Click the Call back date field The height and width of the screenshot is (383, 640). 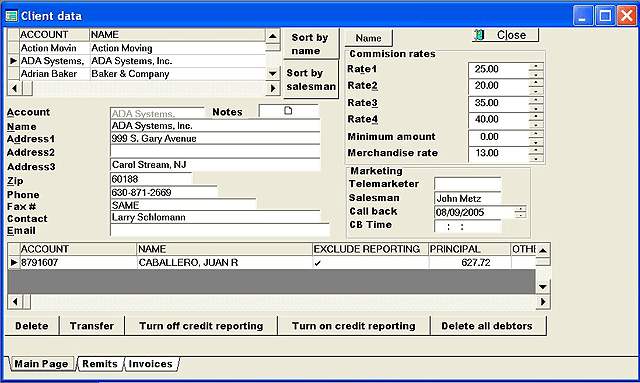(475, 212)
